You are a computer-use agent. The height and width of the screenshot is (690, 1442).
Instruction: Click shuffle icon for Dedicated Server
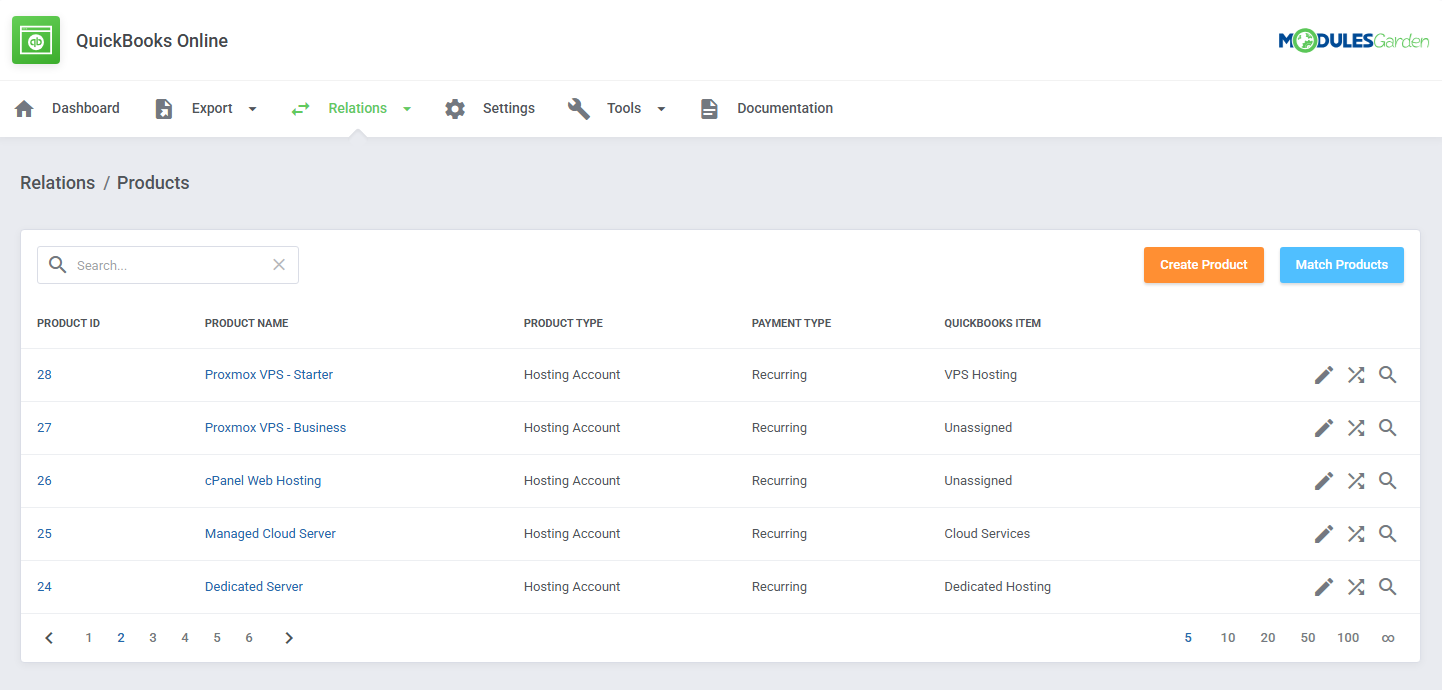pos(1356,587)
